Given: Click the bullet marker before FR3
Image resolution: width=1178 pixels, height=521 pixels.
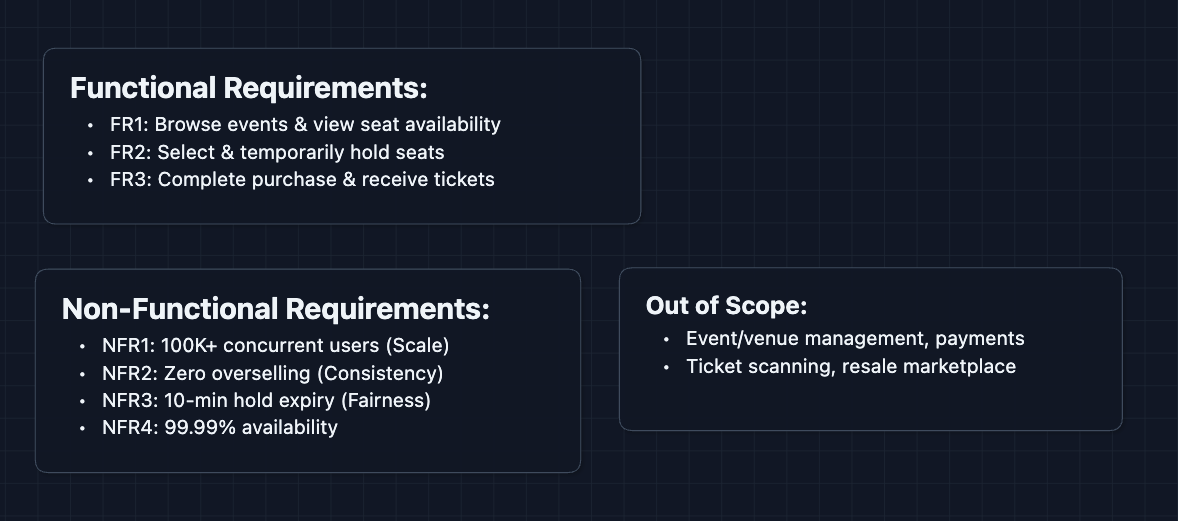Looking at the screenshot, I should tap(91, 181).
